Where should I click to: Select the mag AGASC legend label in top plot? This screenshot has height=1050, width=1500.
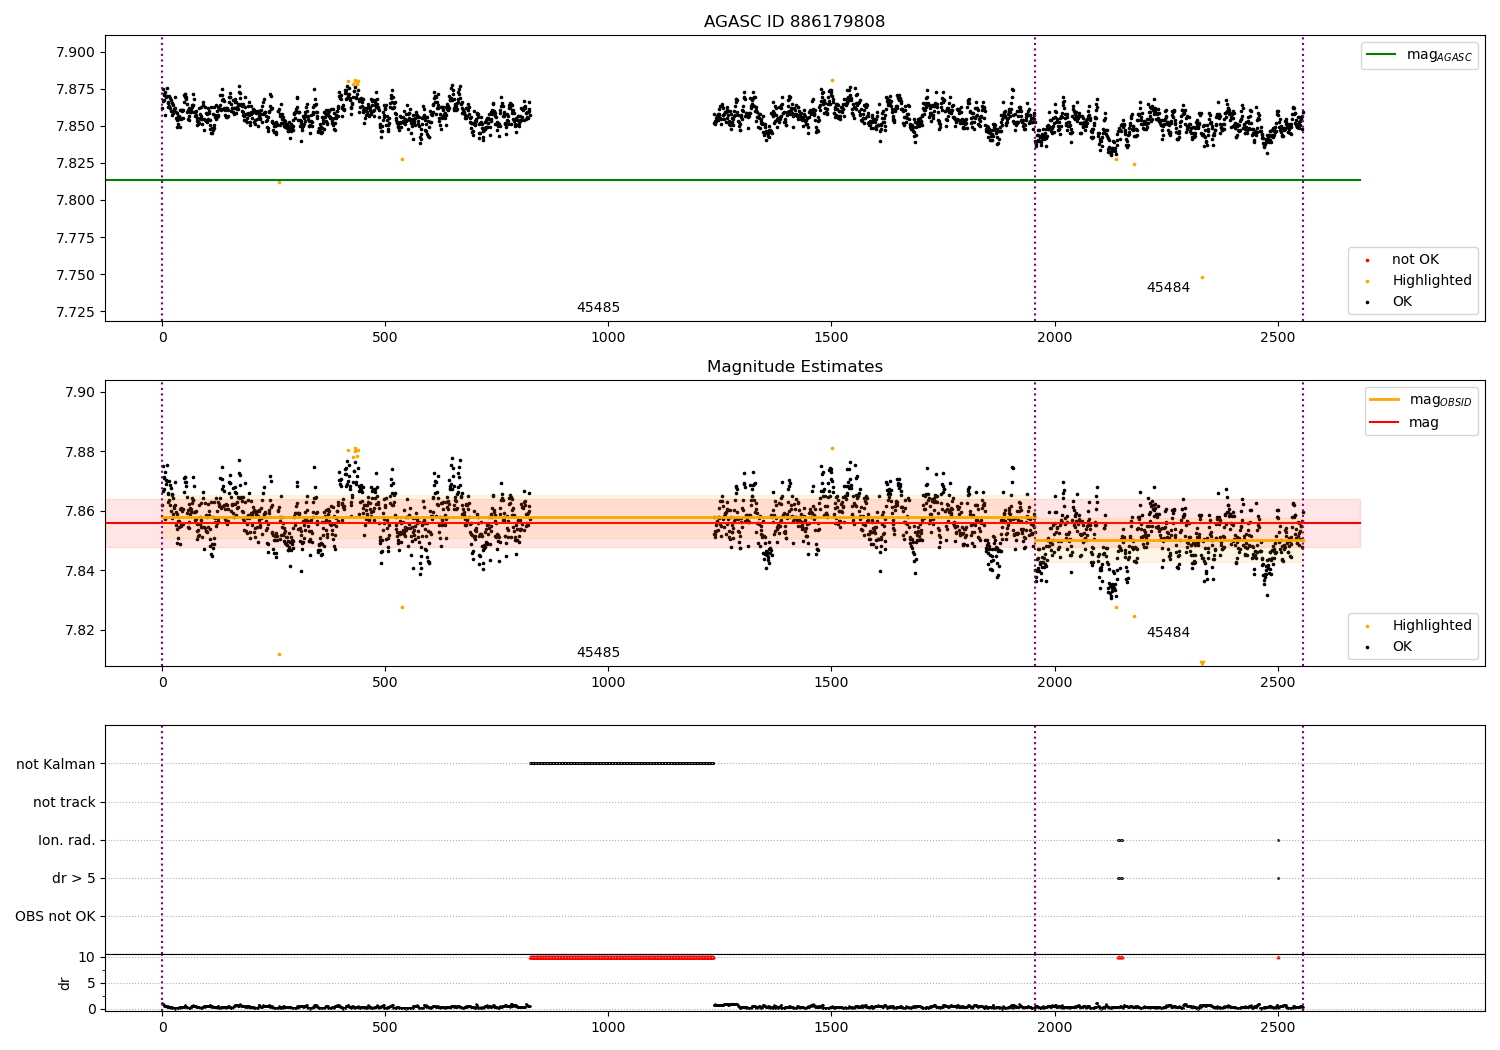[1439, 55]
